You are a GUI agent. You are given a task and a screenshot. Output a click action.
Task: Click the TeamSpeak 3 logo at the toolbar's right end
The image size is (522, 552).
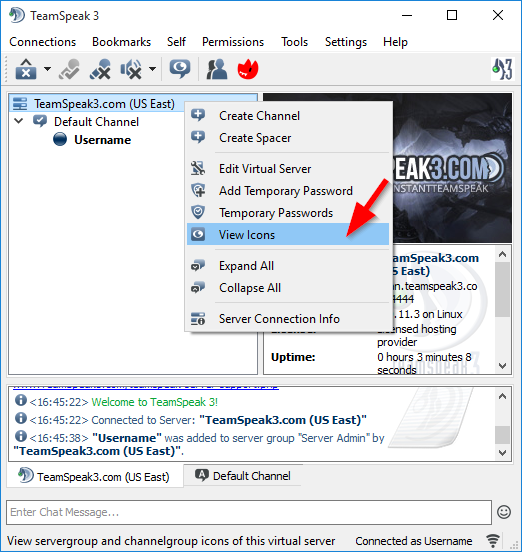(x=502, y=69)
